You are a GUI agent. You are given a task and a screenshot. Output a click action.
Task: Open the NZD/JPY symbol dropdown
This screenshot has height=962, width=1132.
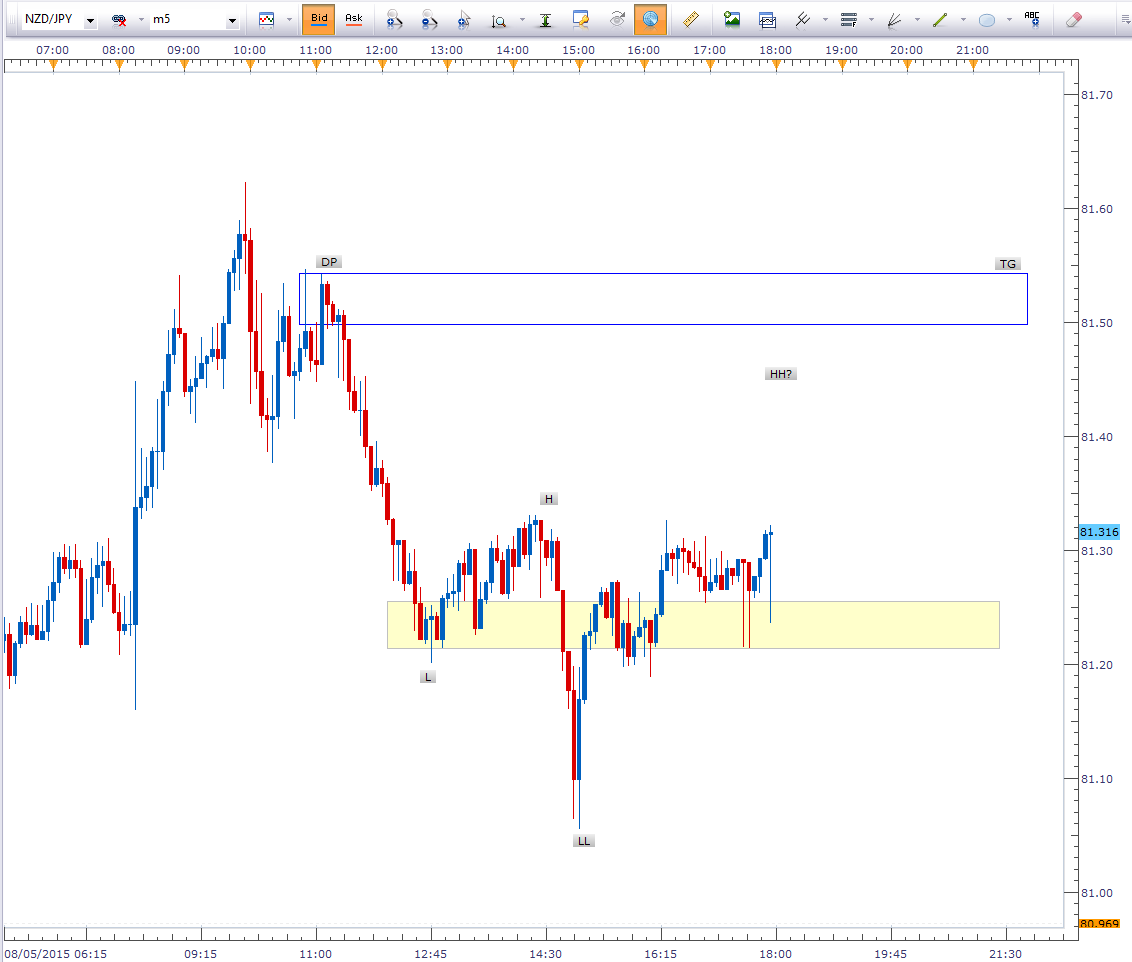click(x=90, y=20)
